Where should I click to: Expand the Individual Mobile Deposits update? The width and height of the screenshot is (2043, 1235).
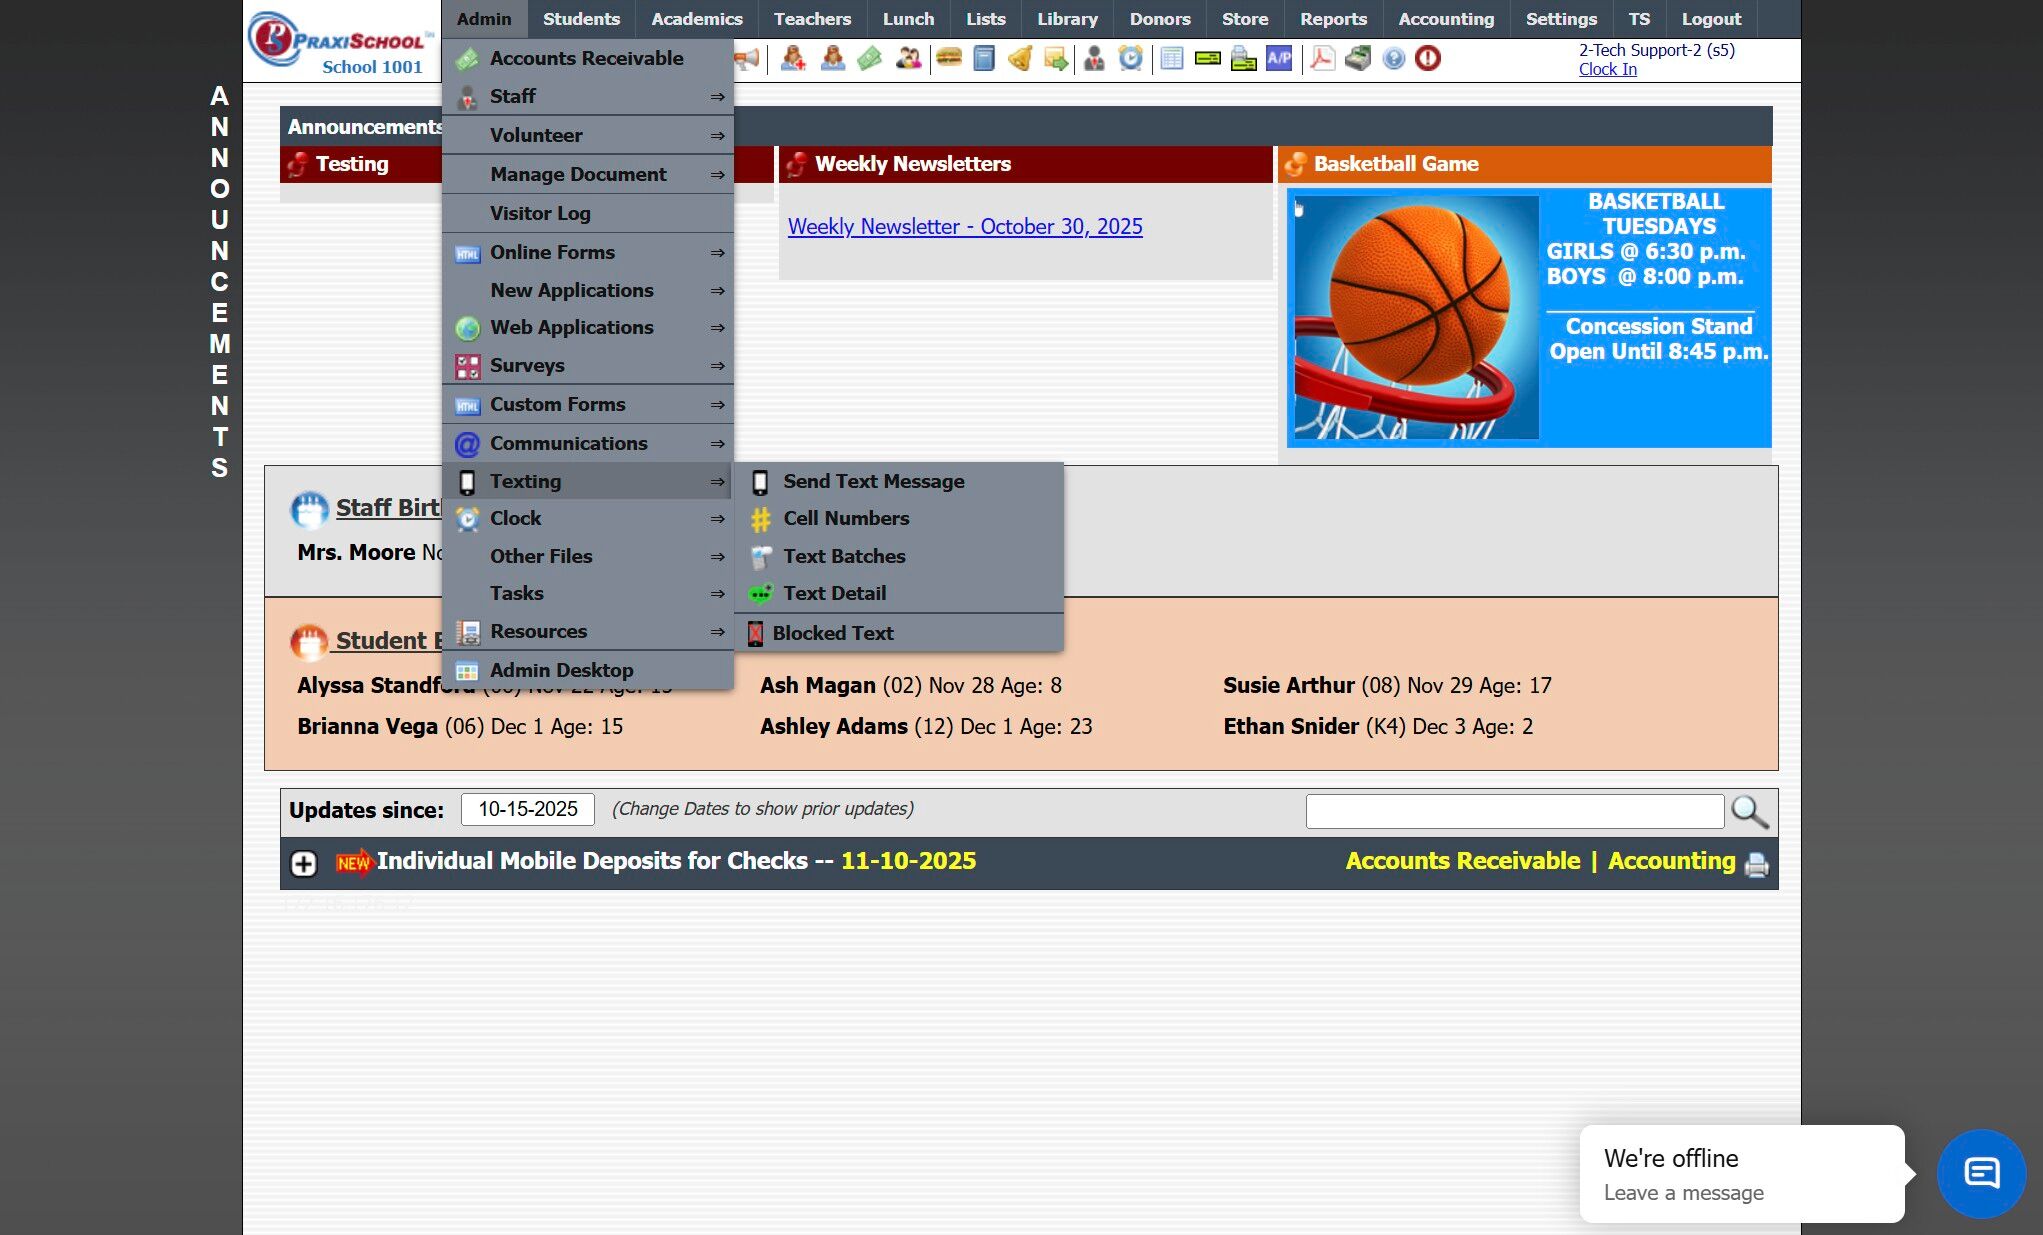304,863
